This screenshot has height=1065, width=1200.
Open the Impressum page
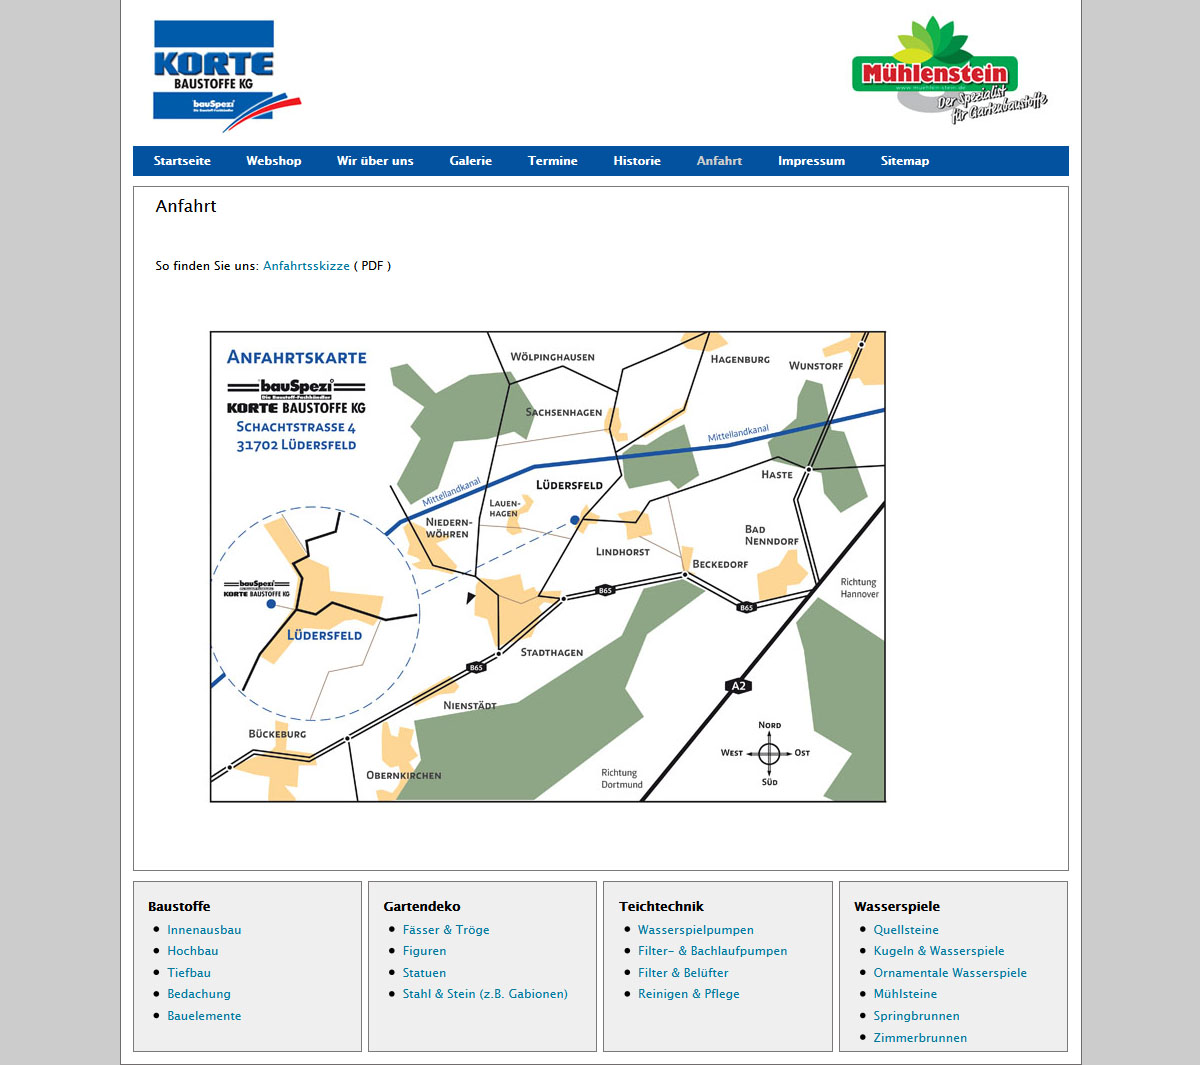coord(811,161)
